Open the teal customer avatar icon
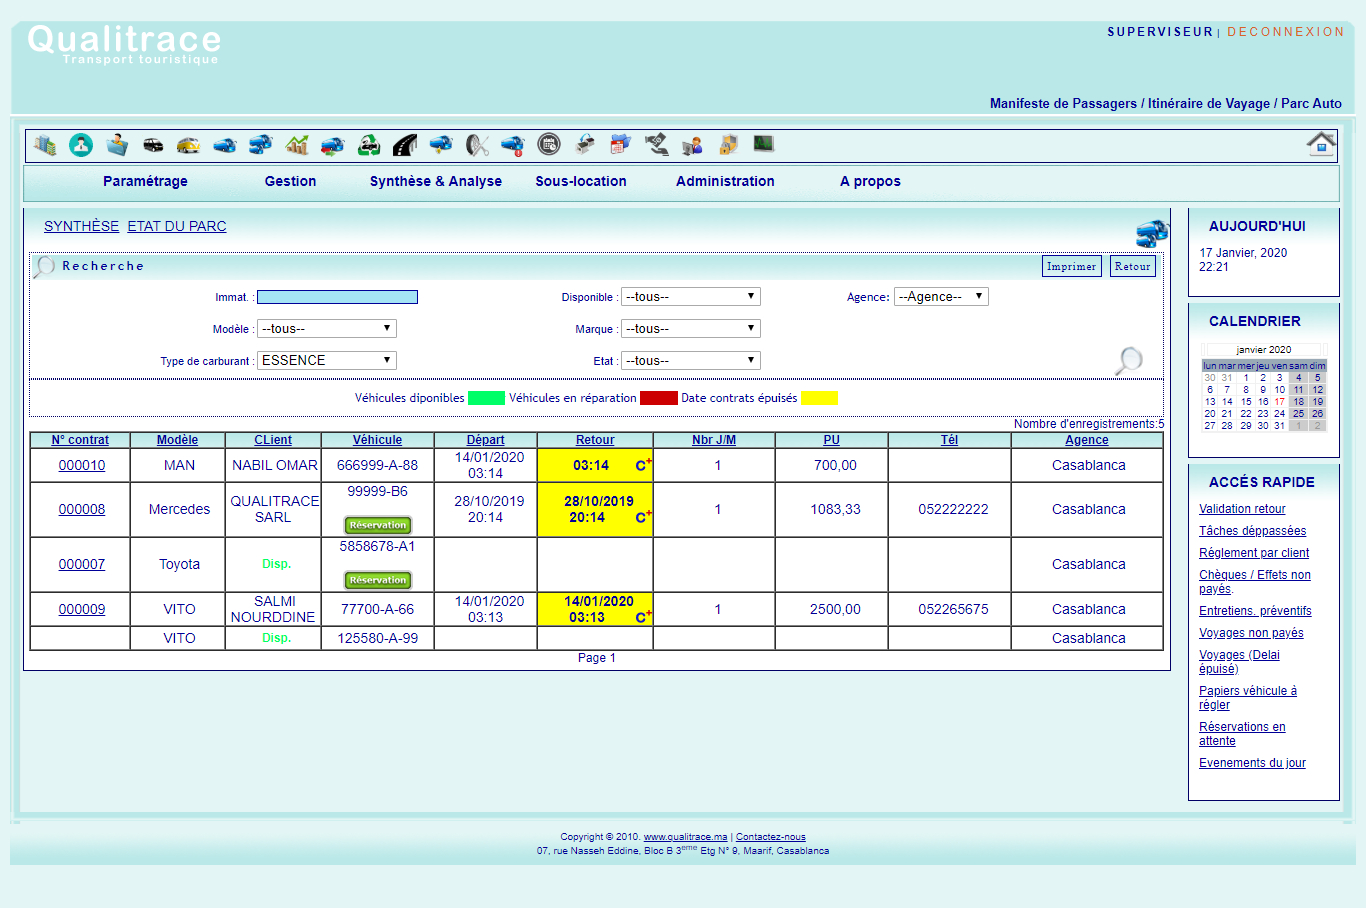 click(x=81, y=145)
